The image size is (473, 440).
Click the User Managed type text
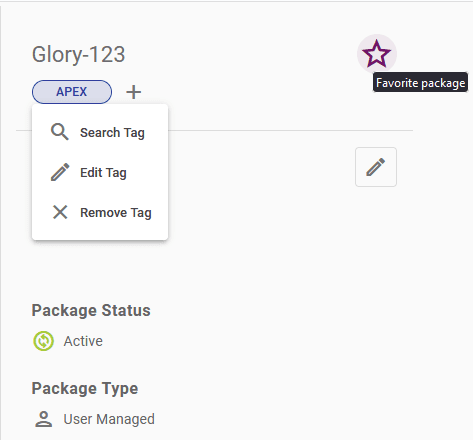(x=109, y=419)
